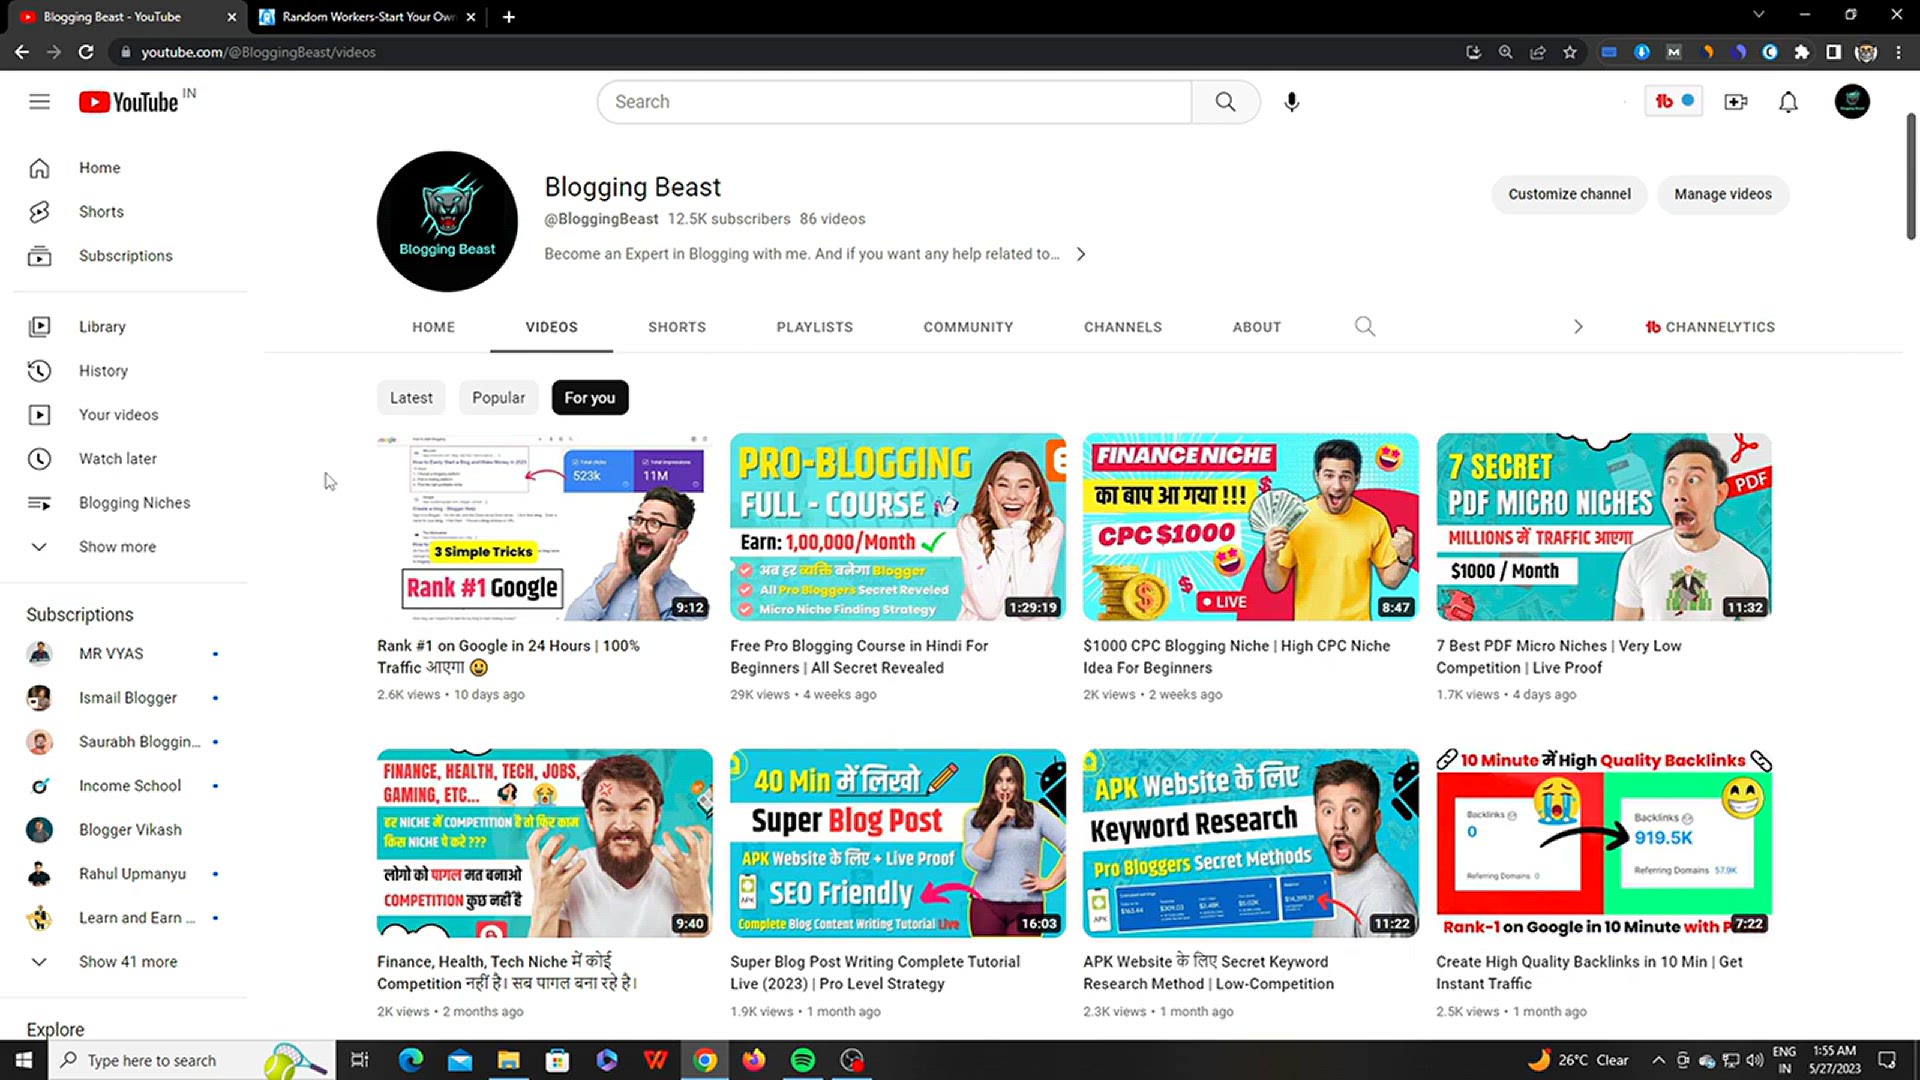This screenshot has height=1080, width=1920.
Task: Switch to the SHORTS channel tab
Action: [x=677, y=327]
